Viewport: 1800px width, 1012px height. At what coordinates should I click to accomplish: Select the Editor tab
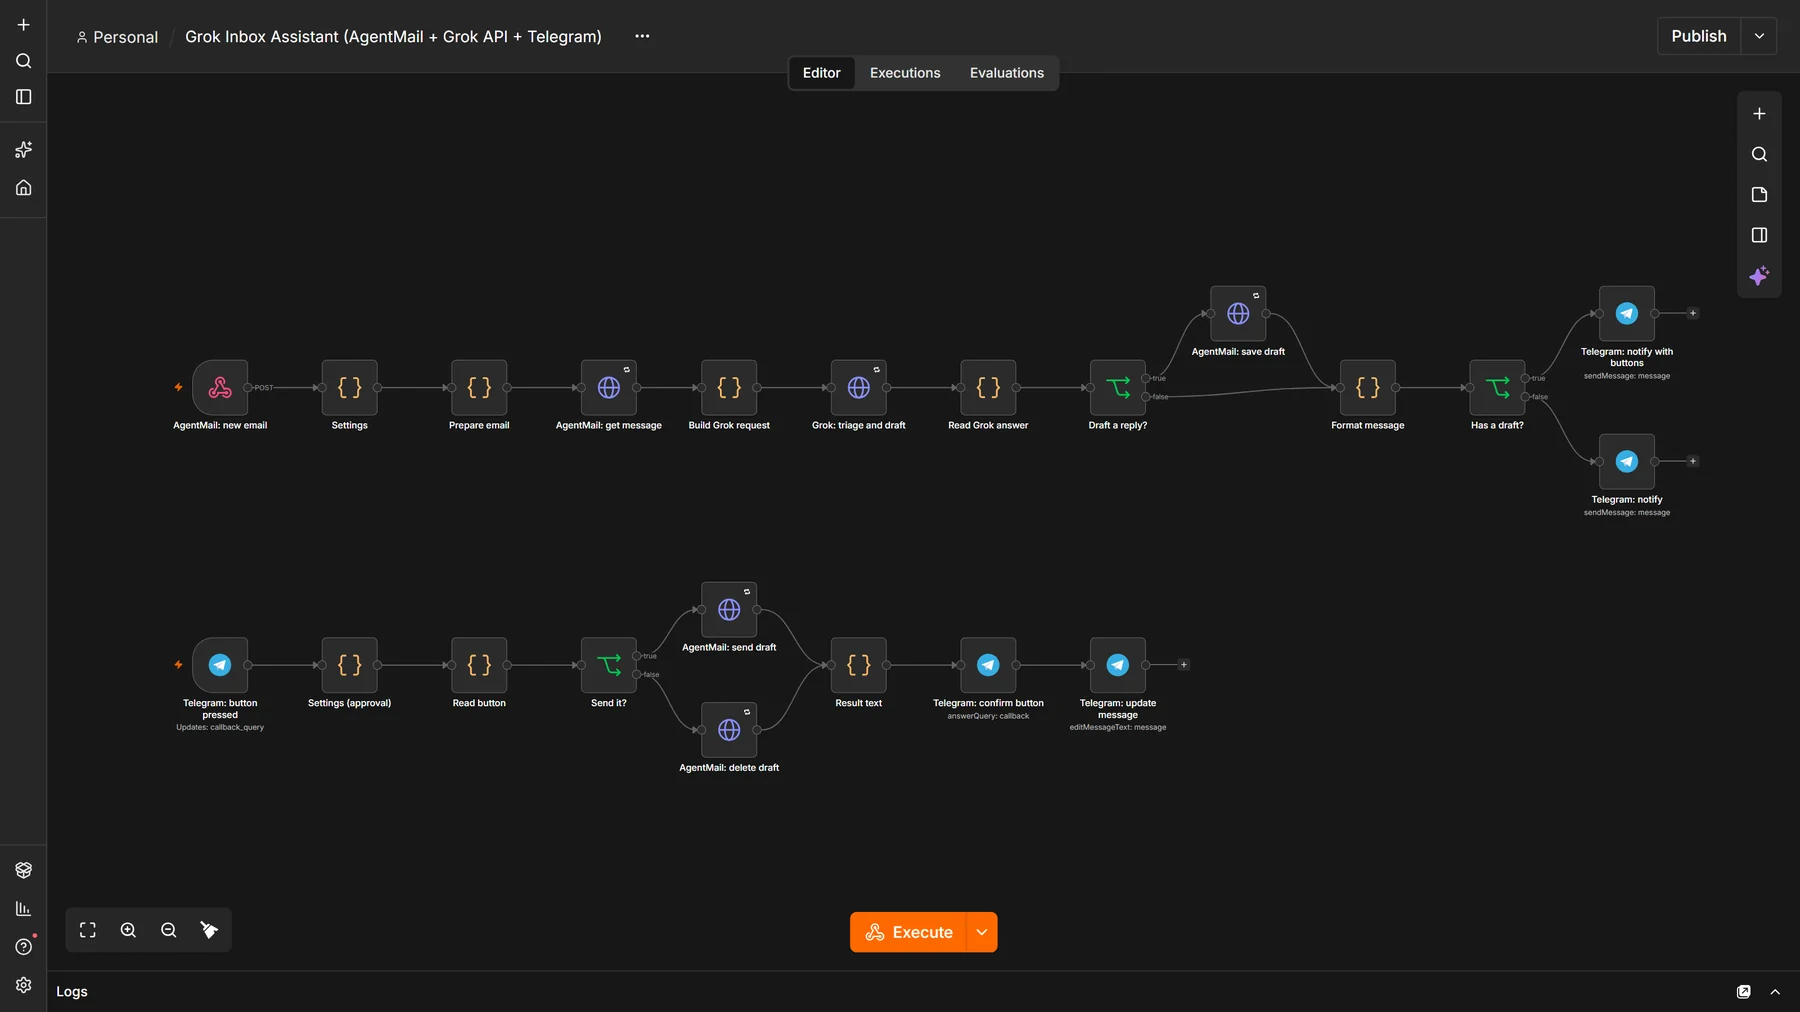tap(821, 73)
